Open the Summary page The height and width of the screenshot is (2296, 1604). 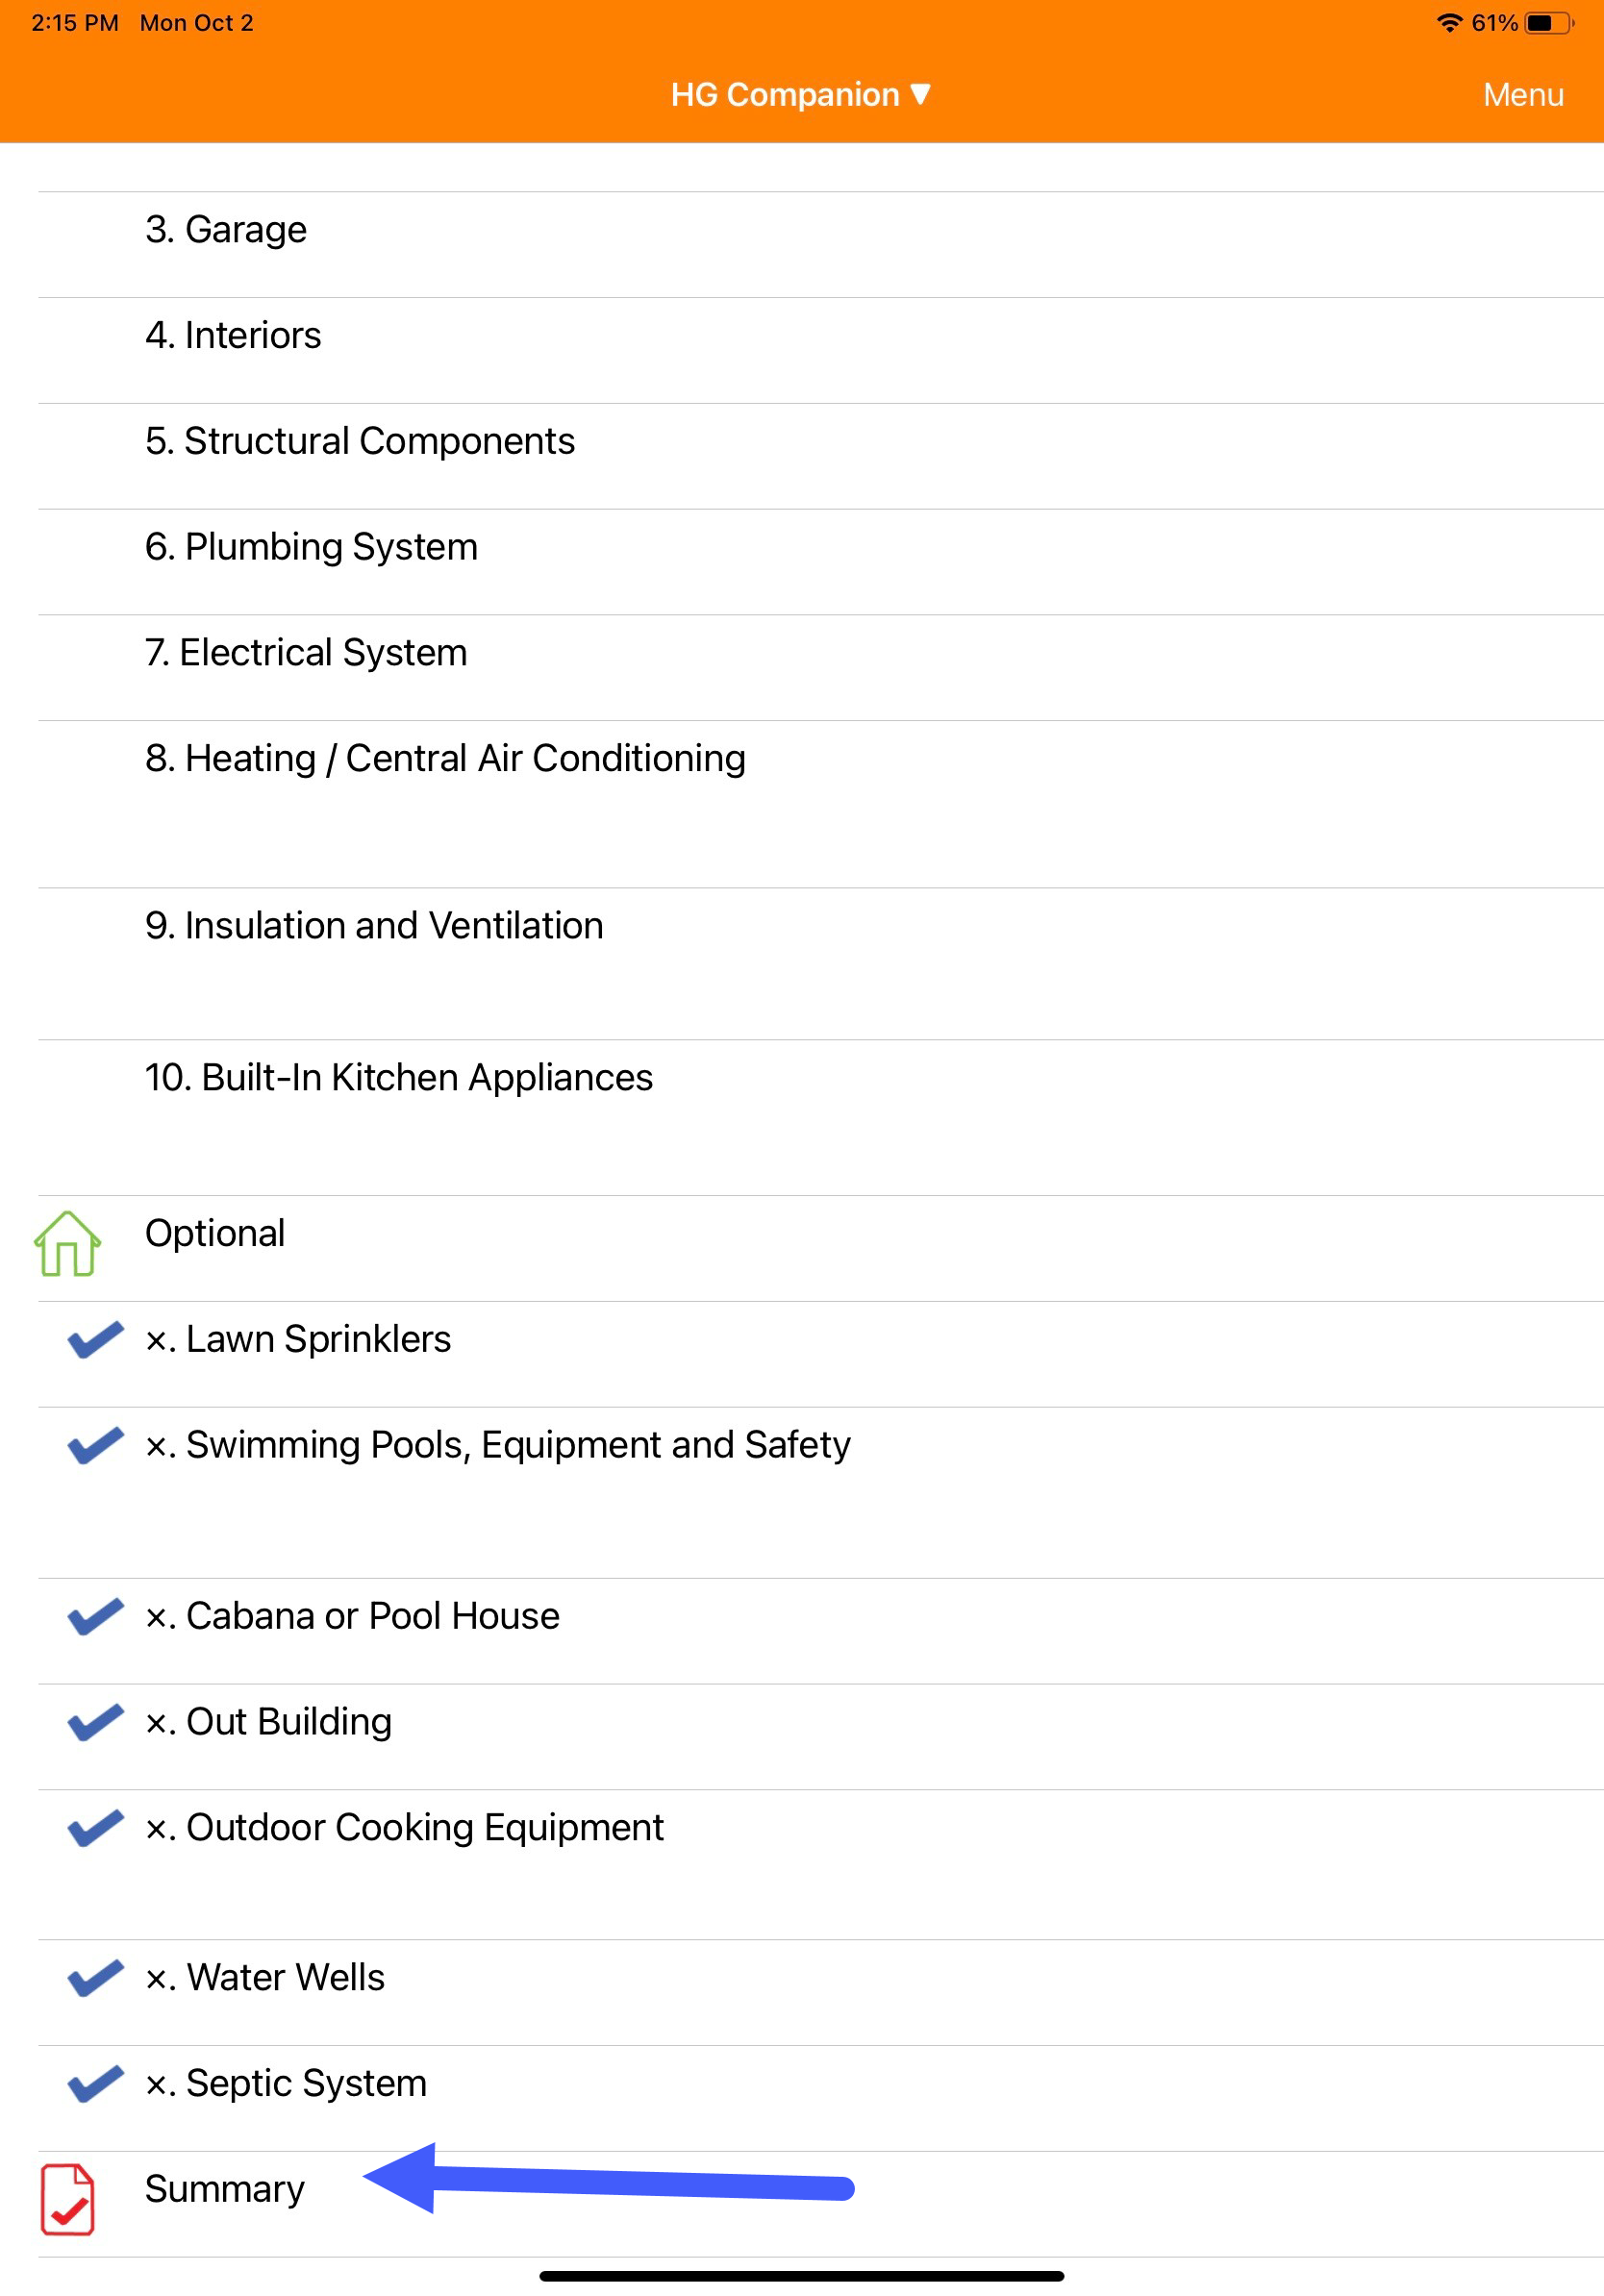point(226,2188)
